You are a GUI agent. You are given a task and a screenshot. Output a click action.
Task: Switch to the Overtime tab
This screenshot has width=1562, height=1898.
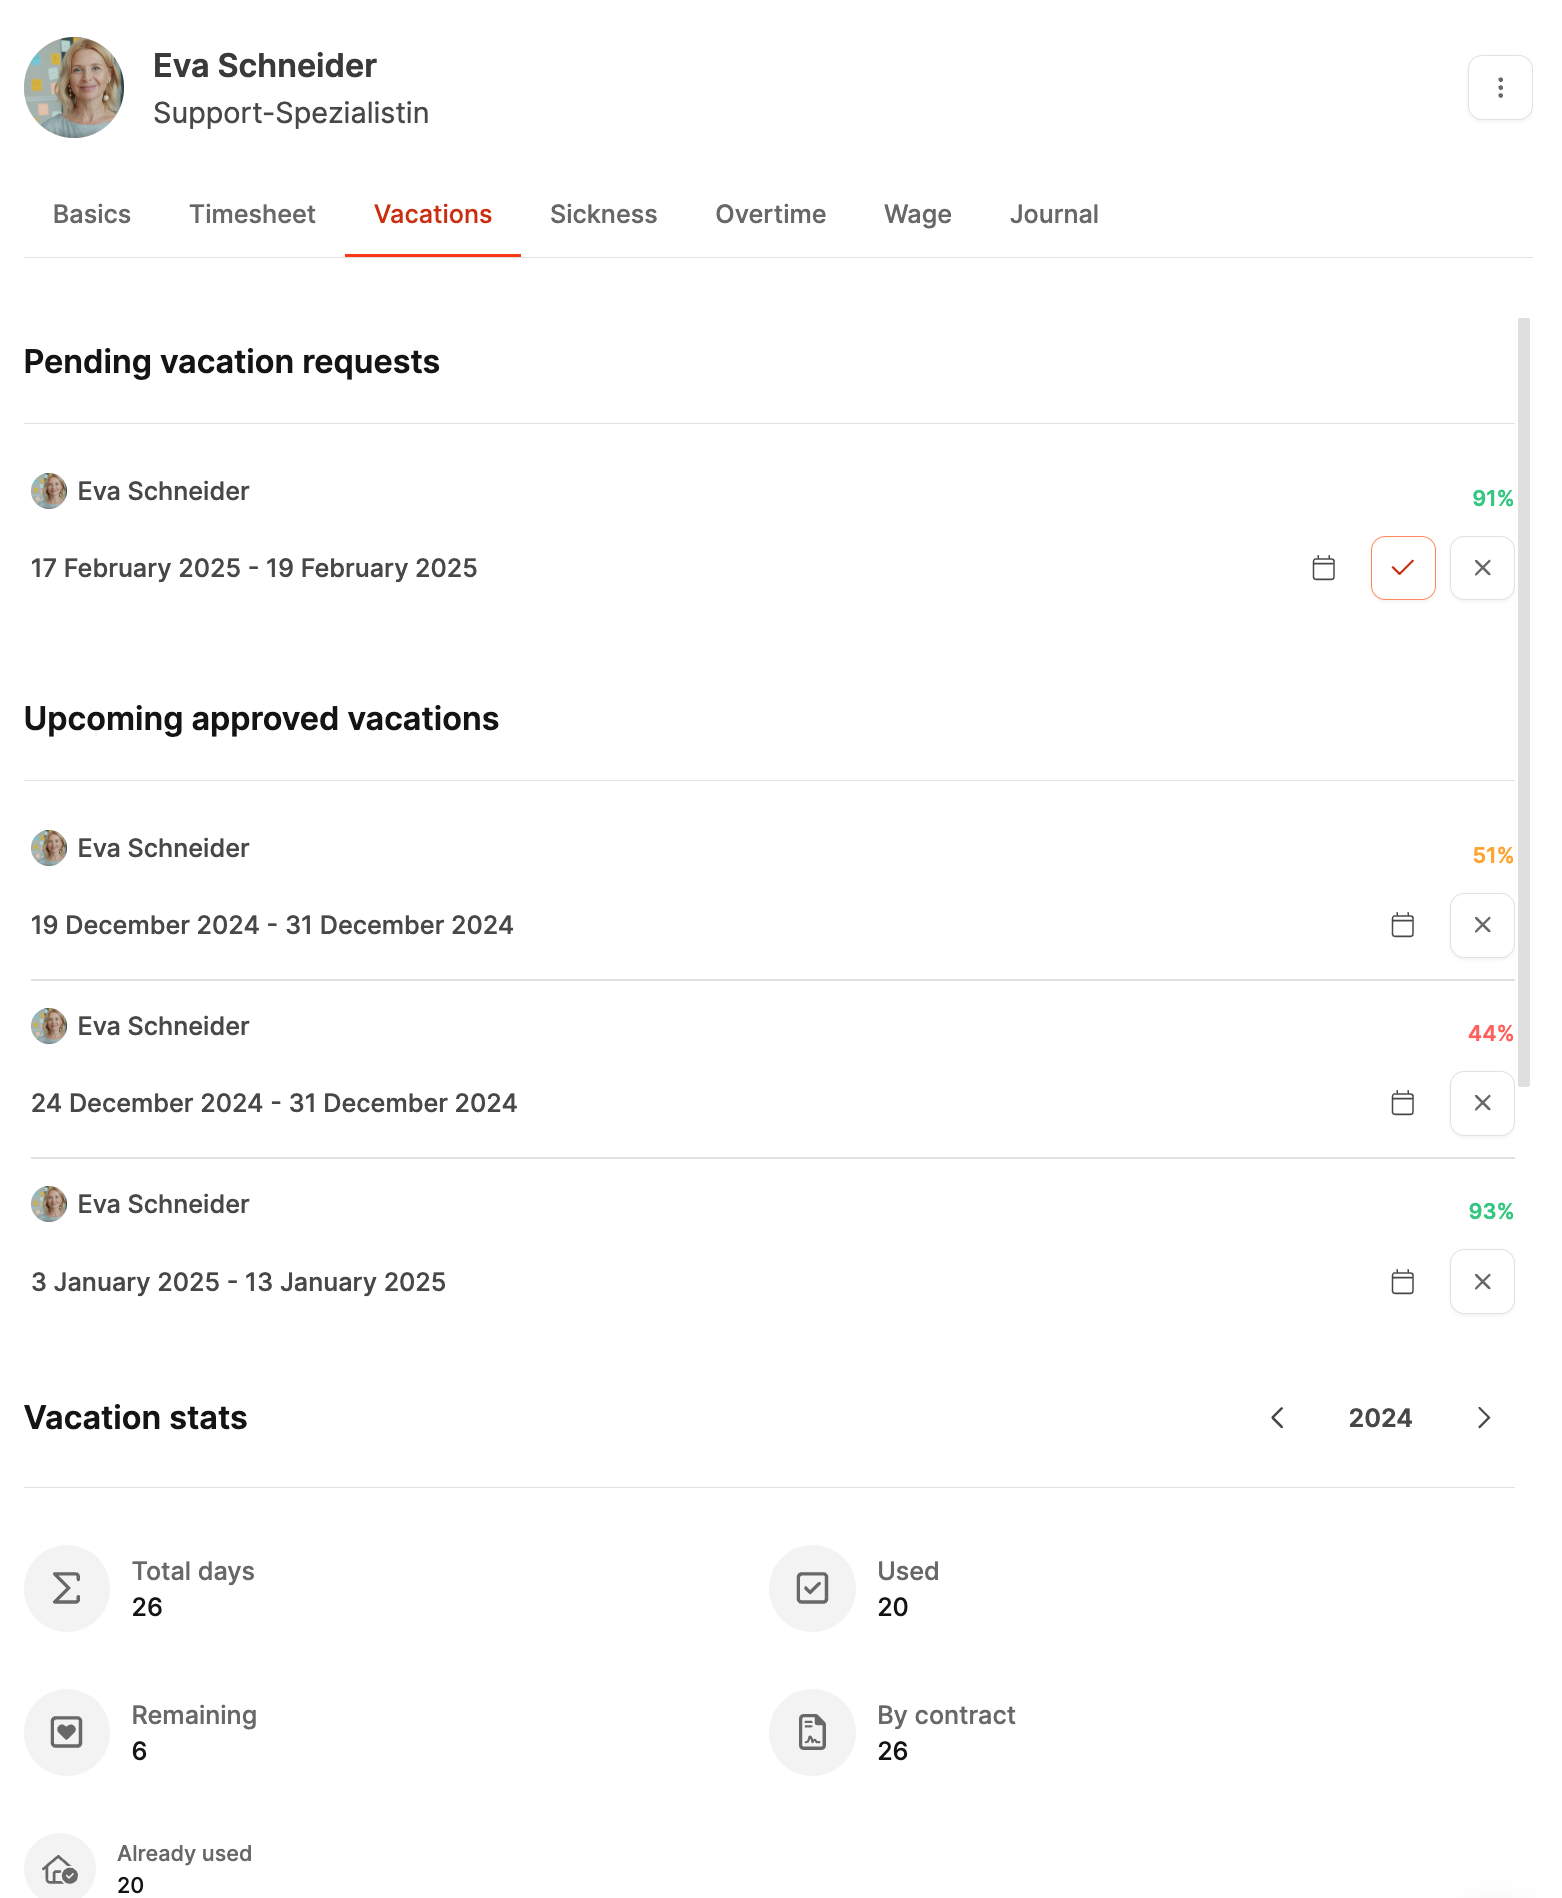[770, 214]
